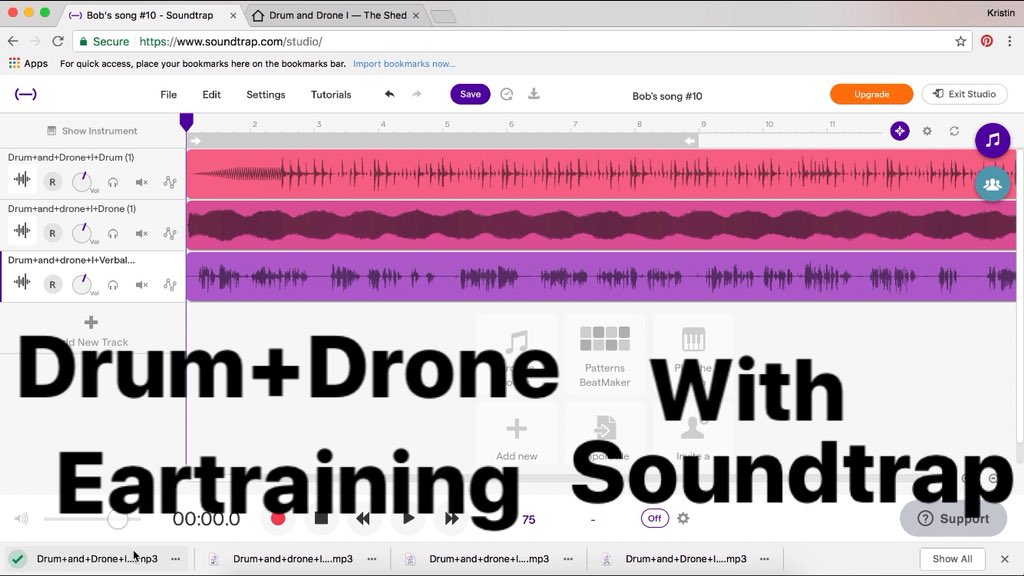Click Import bookmarks now link
Screen dimensions: 1024x576
point(404,63)
